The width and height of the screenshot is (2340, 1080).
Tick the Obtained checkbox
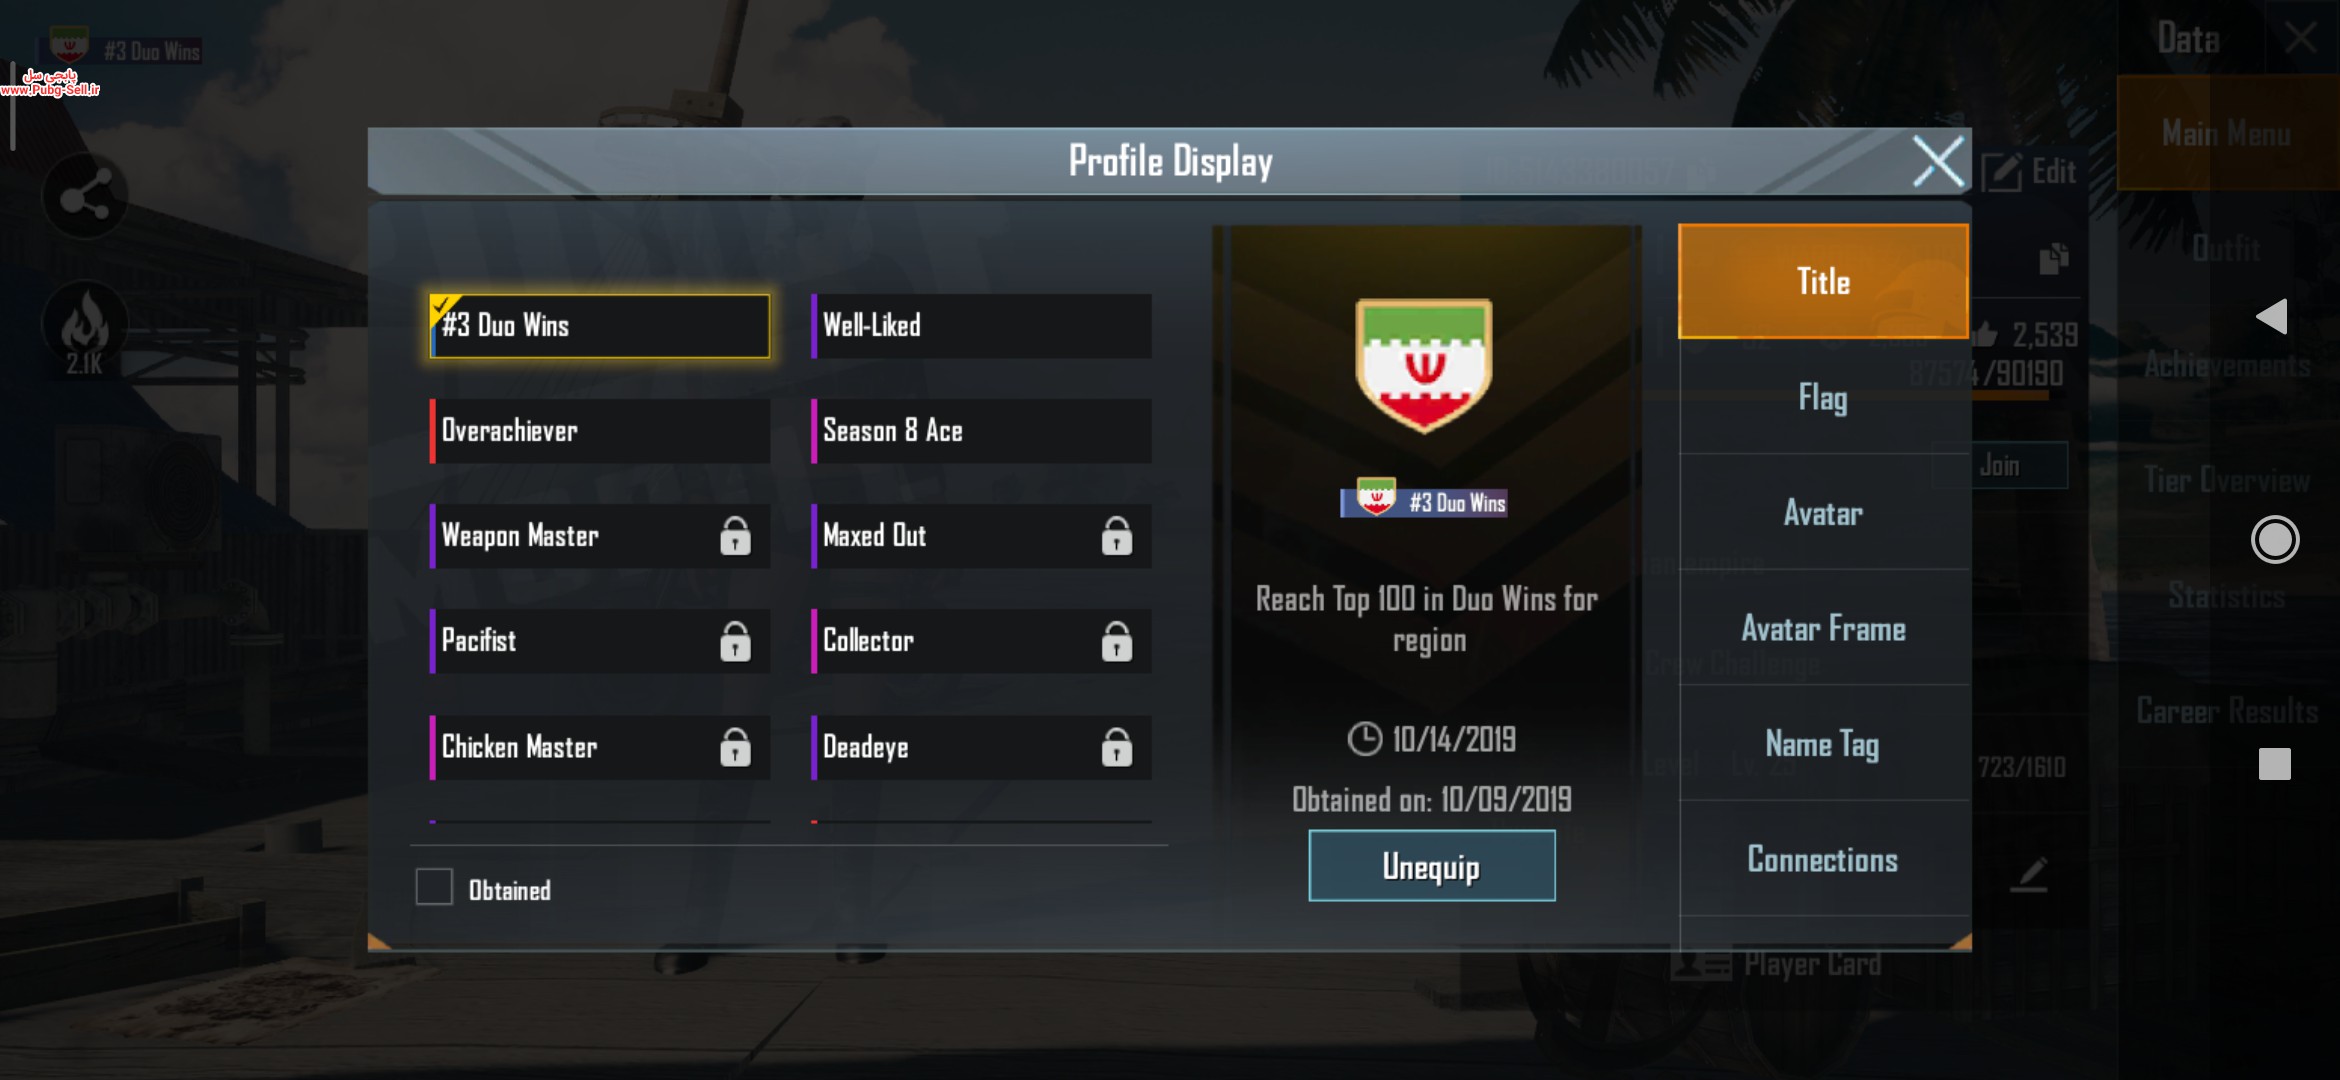(434, 887)
